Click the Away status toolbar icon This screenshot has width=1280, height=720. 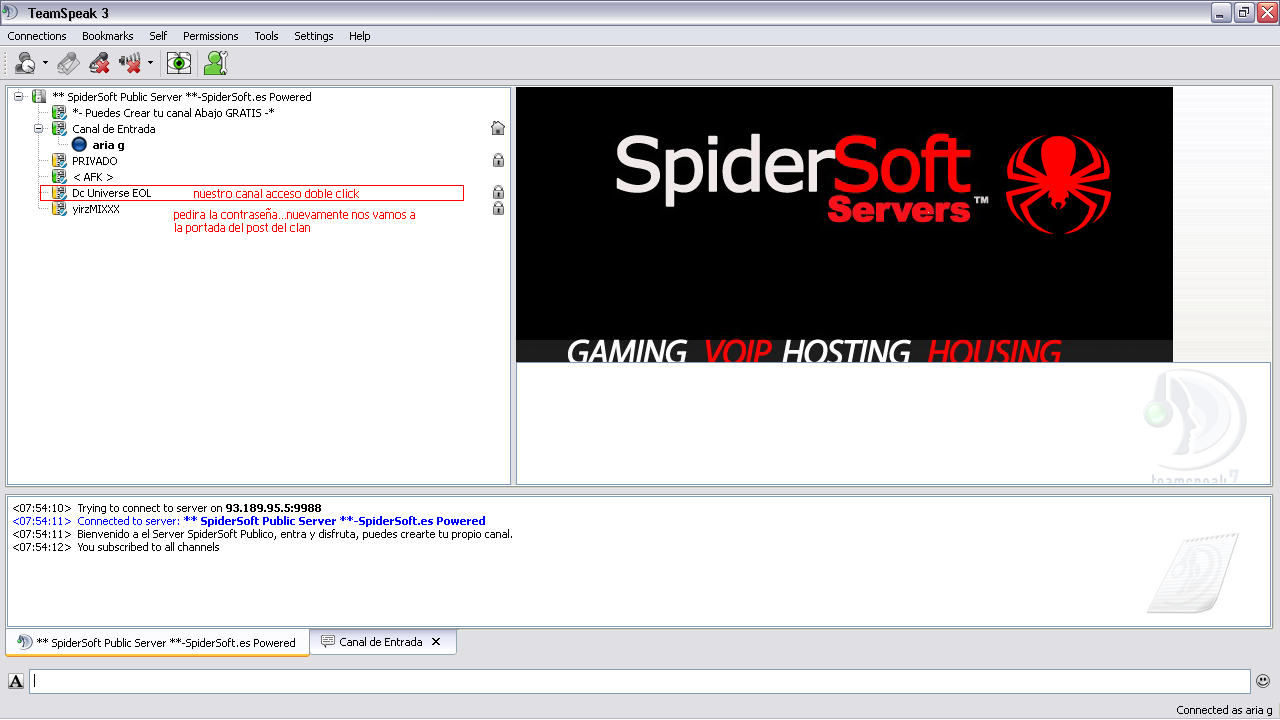point(25,63)
